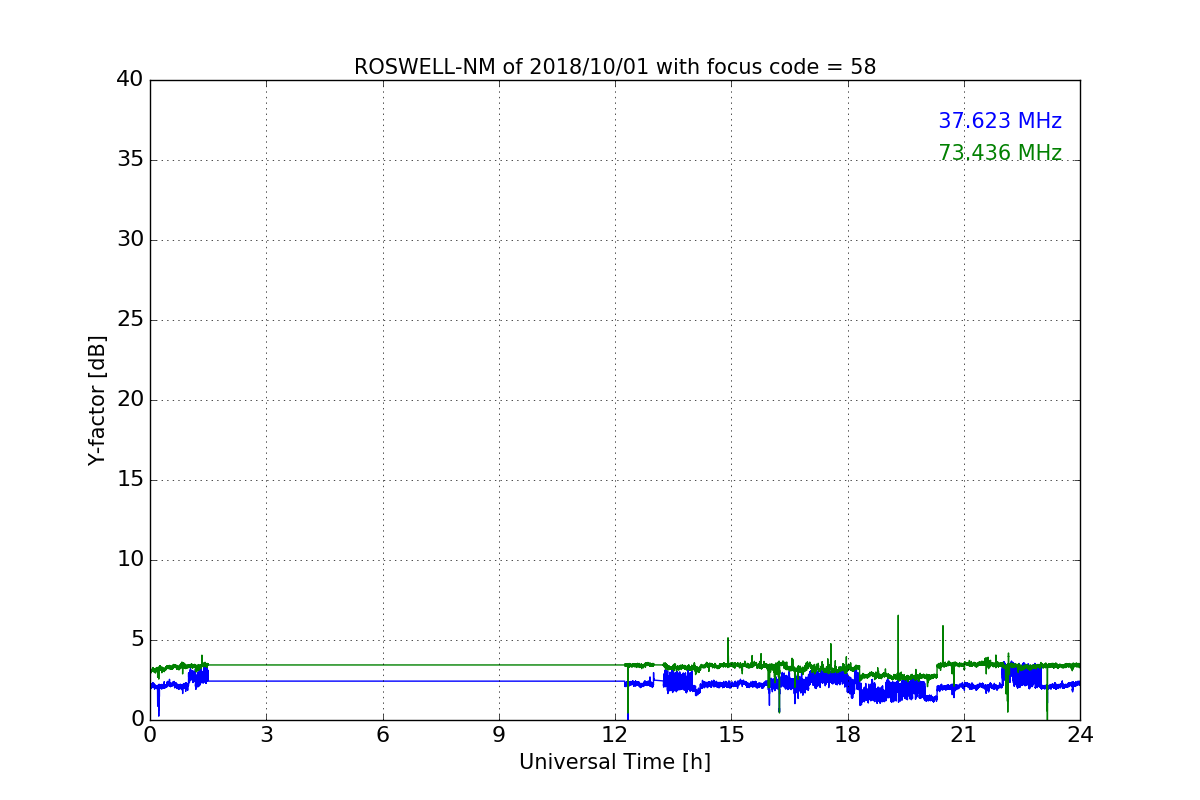Click y-axis tick label 25

130,320
